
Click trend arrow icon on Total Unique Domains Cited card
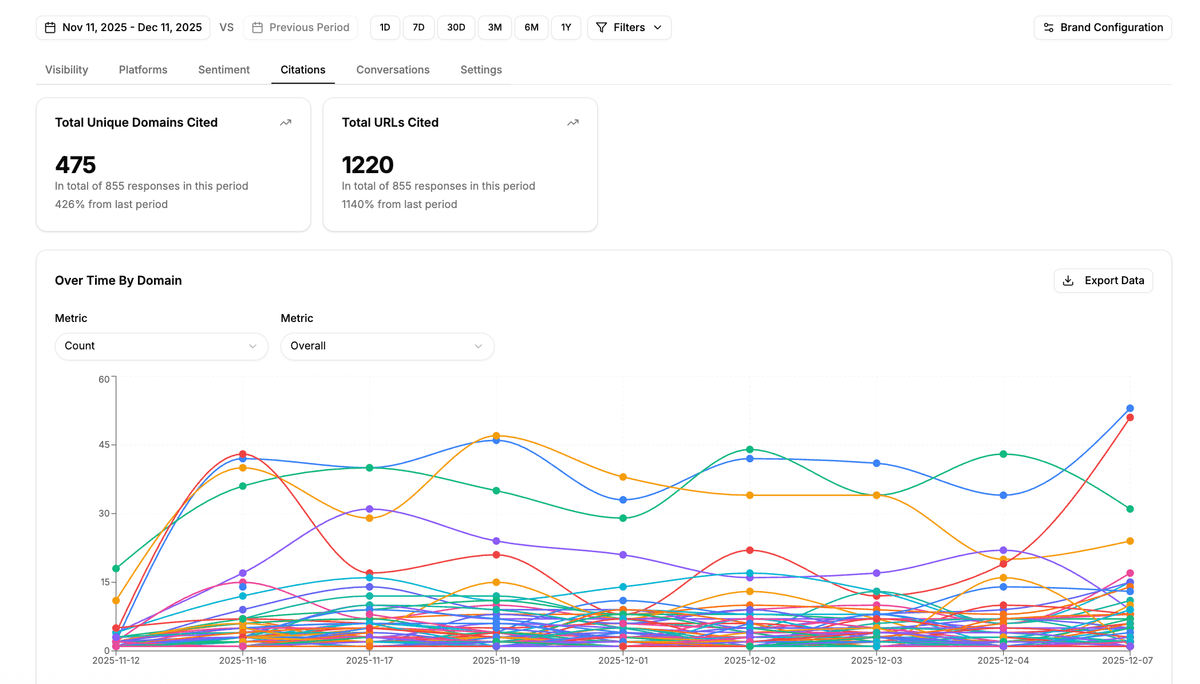coord(285,121)
